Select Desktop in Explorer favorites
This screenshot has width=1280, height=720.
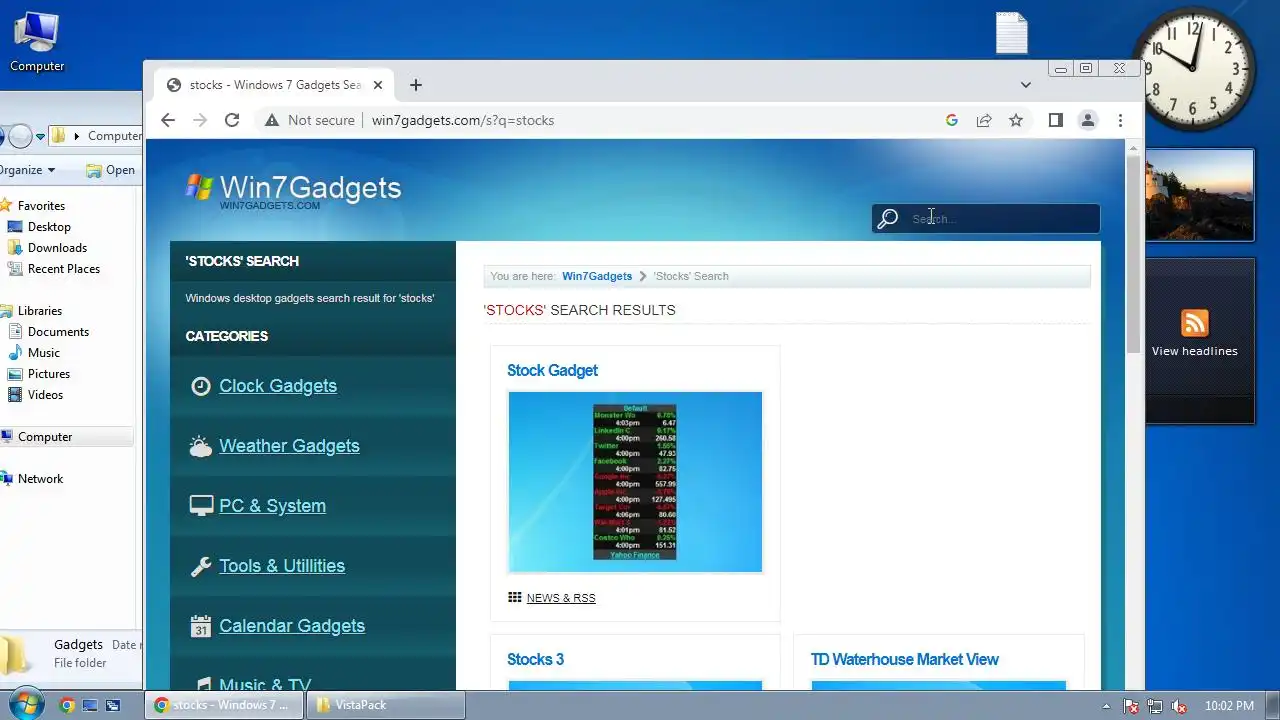click(x=49, y=227)
